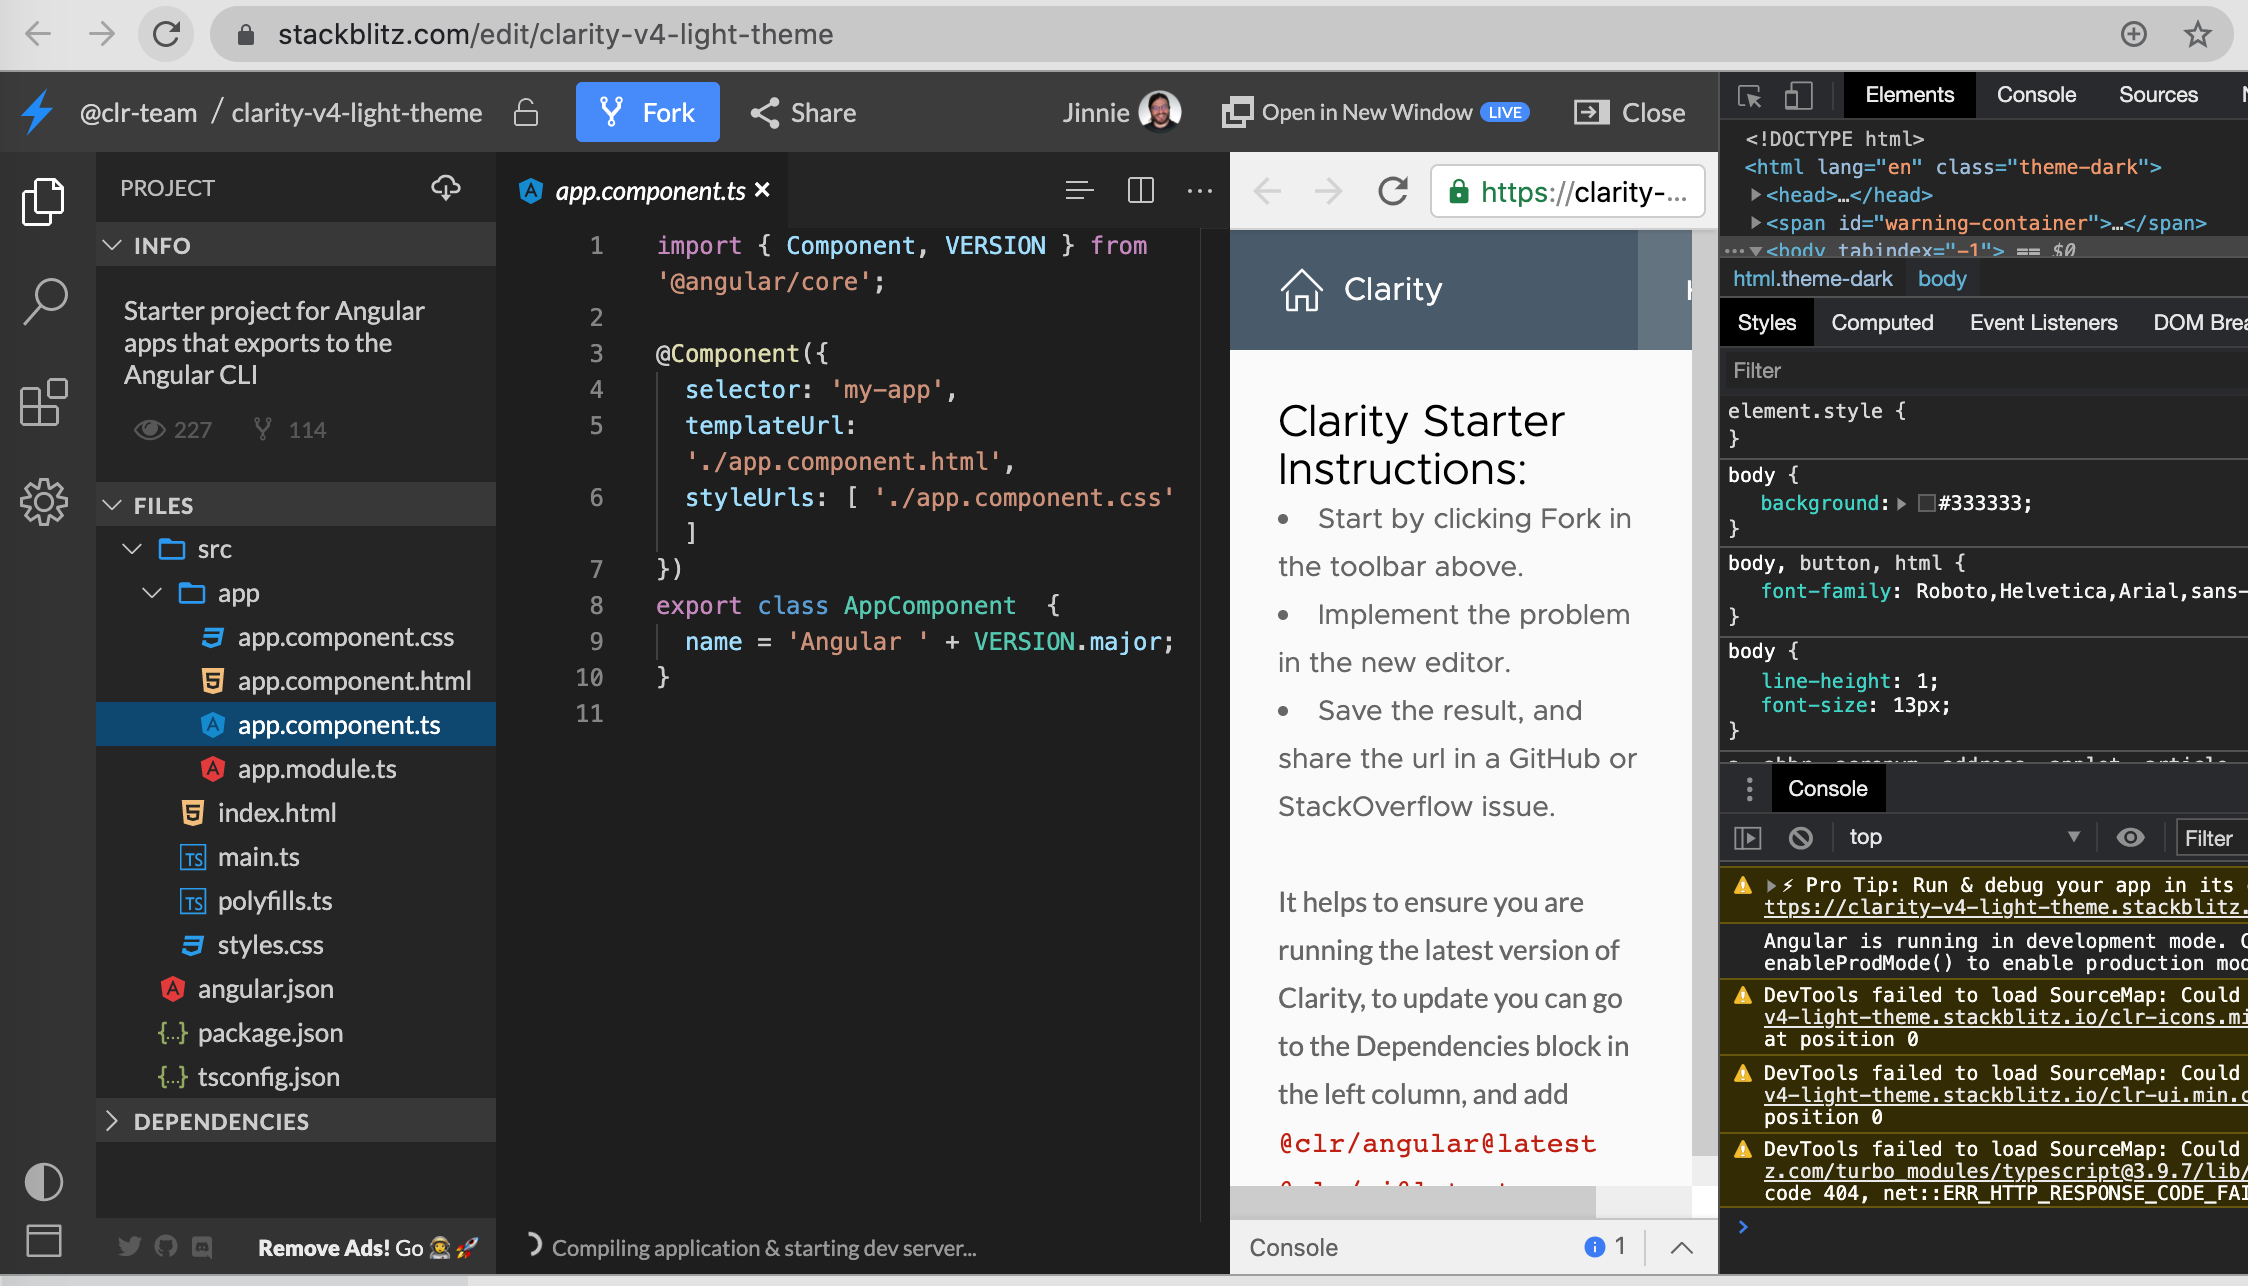Click the Discord chat icon in footer
This screenshot has height=1286, width=2248.
[x=202, y=1246]
